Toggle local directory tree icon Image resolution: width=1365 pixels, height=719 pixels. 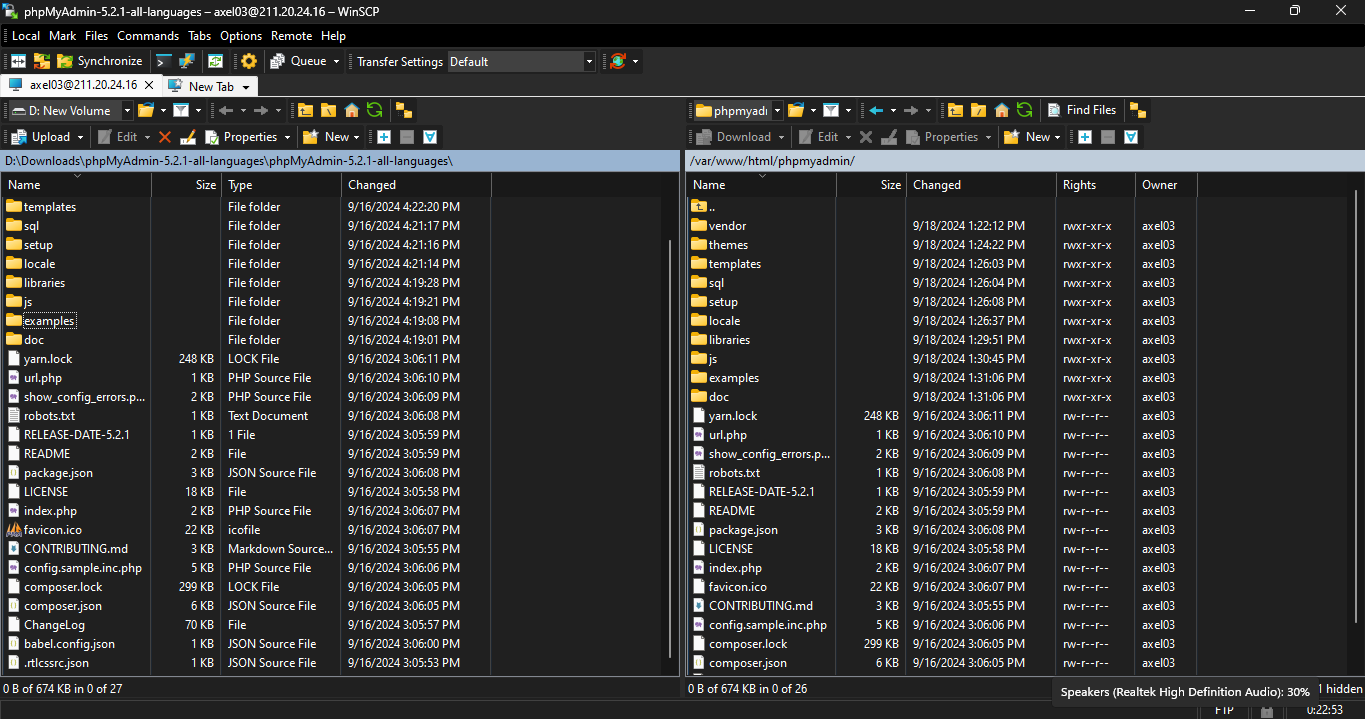tap(403, 110)
